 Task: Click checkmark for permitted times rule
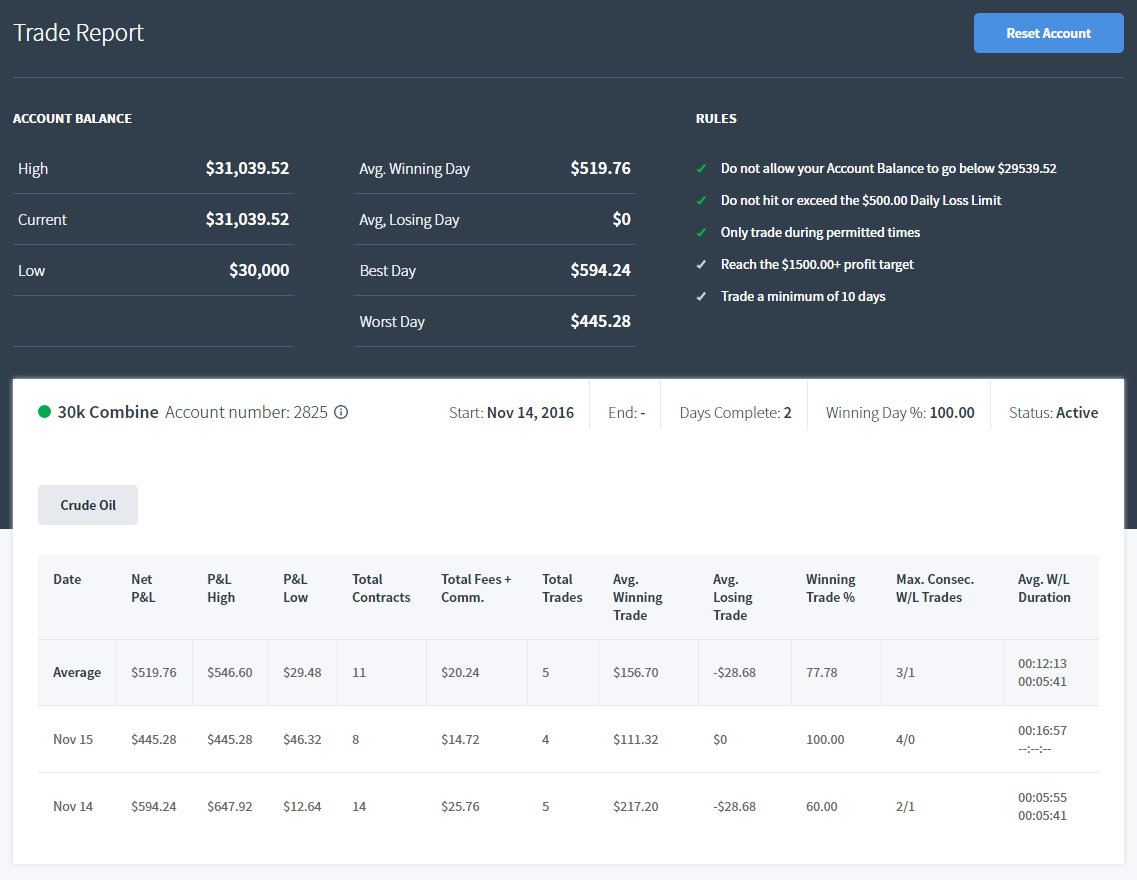701,233
